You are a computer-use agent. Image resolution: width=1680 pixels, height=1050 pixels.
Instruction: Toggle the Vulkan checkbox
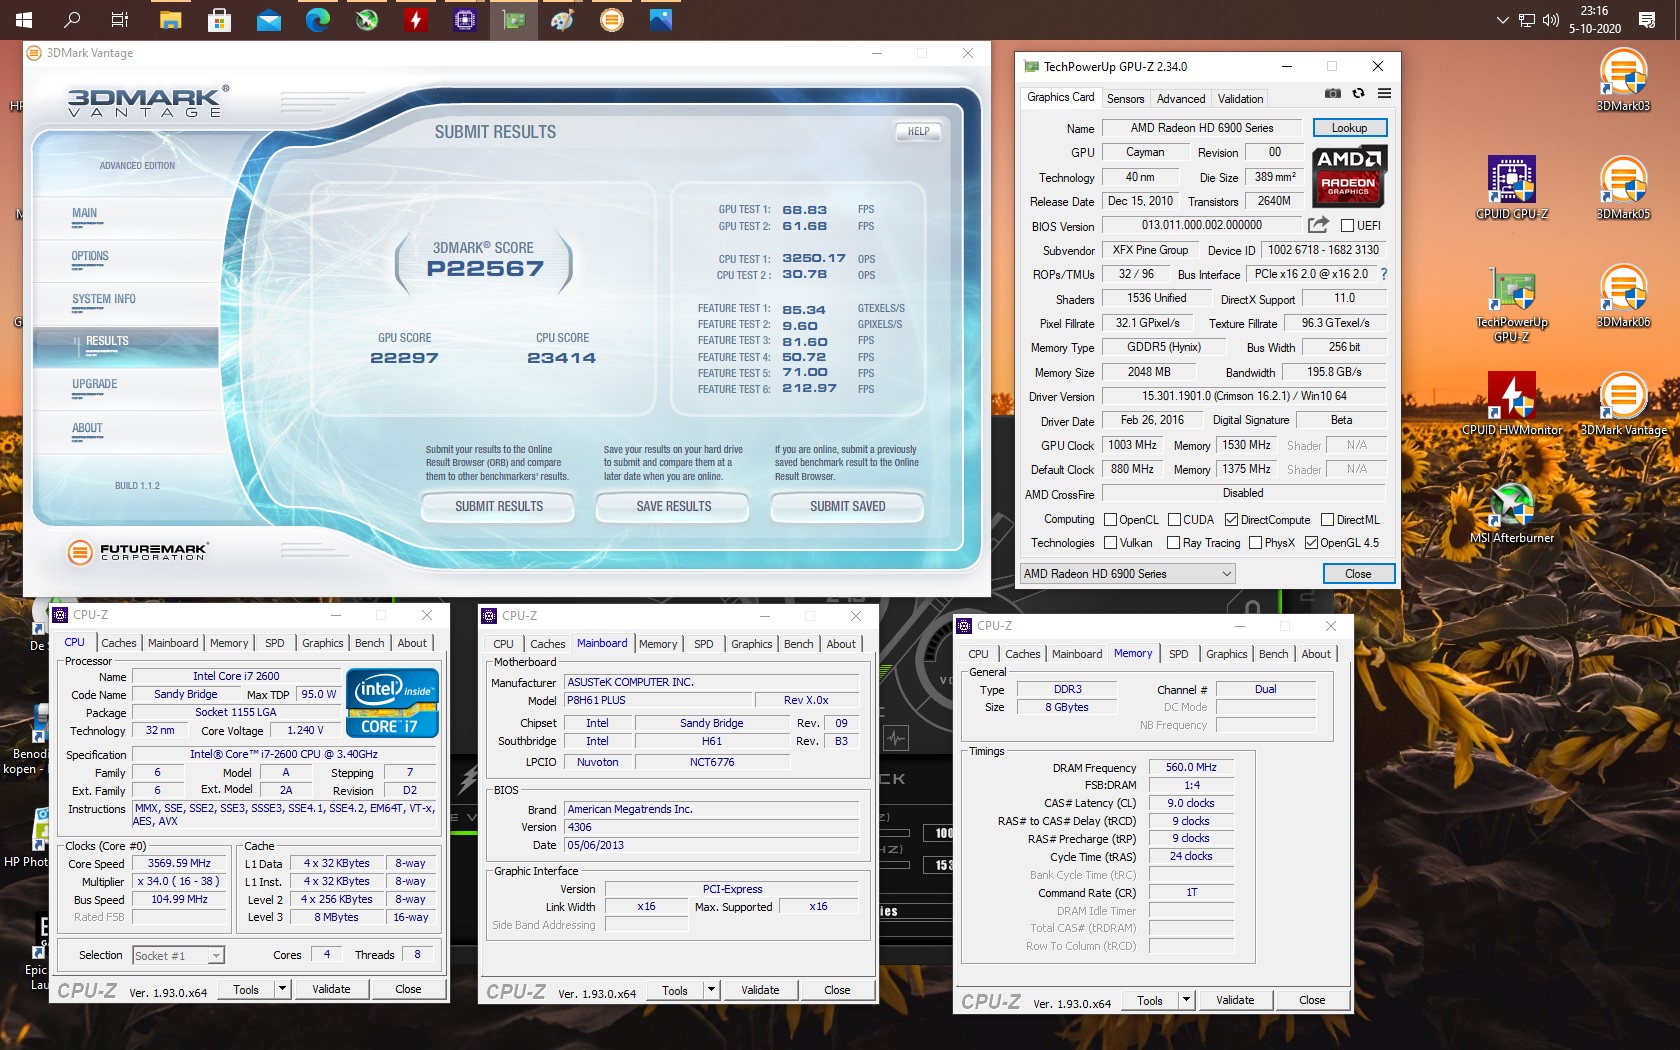(1110, 543)
